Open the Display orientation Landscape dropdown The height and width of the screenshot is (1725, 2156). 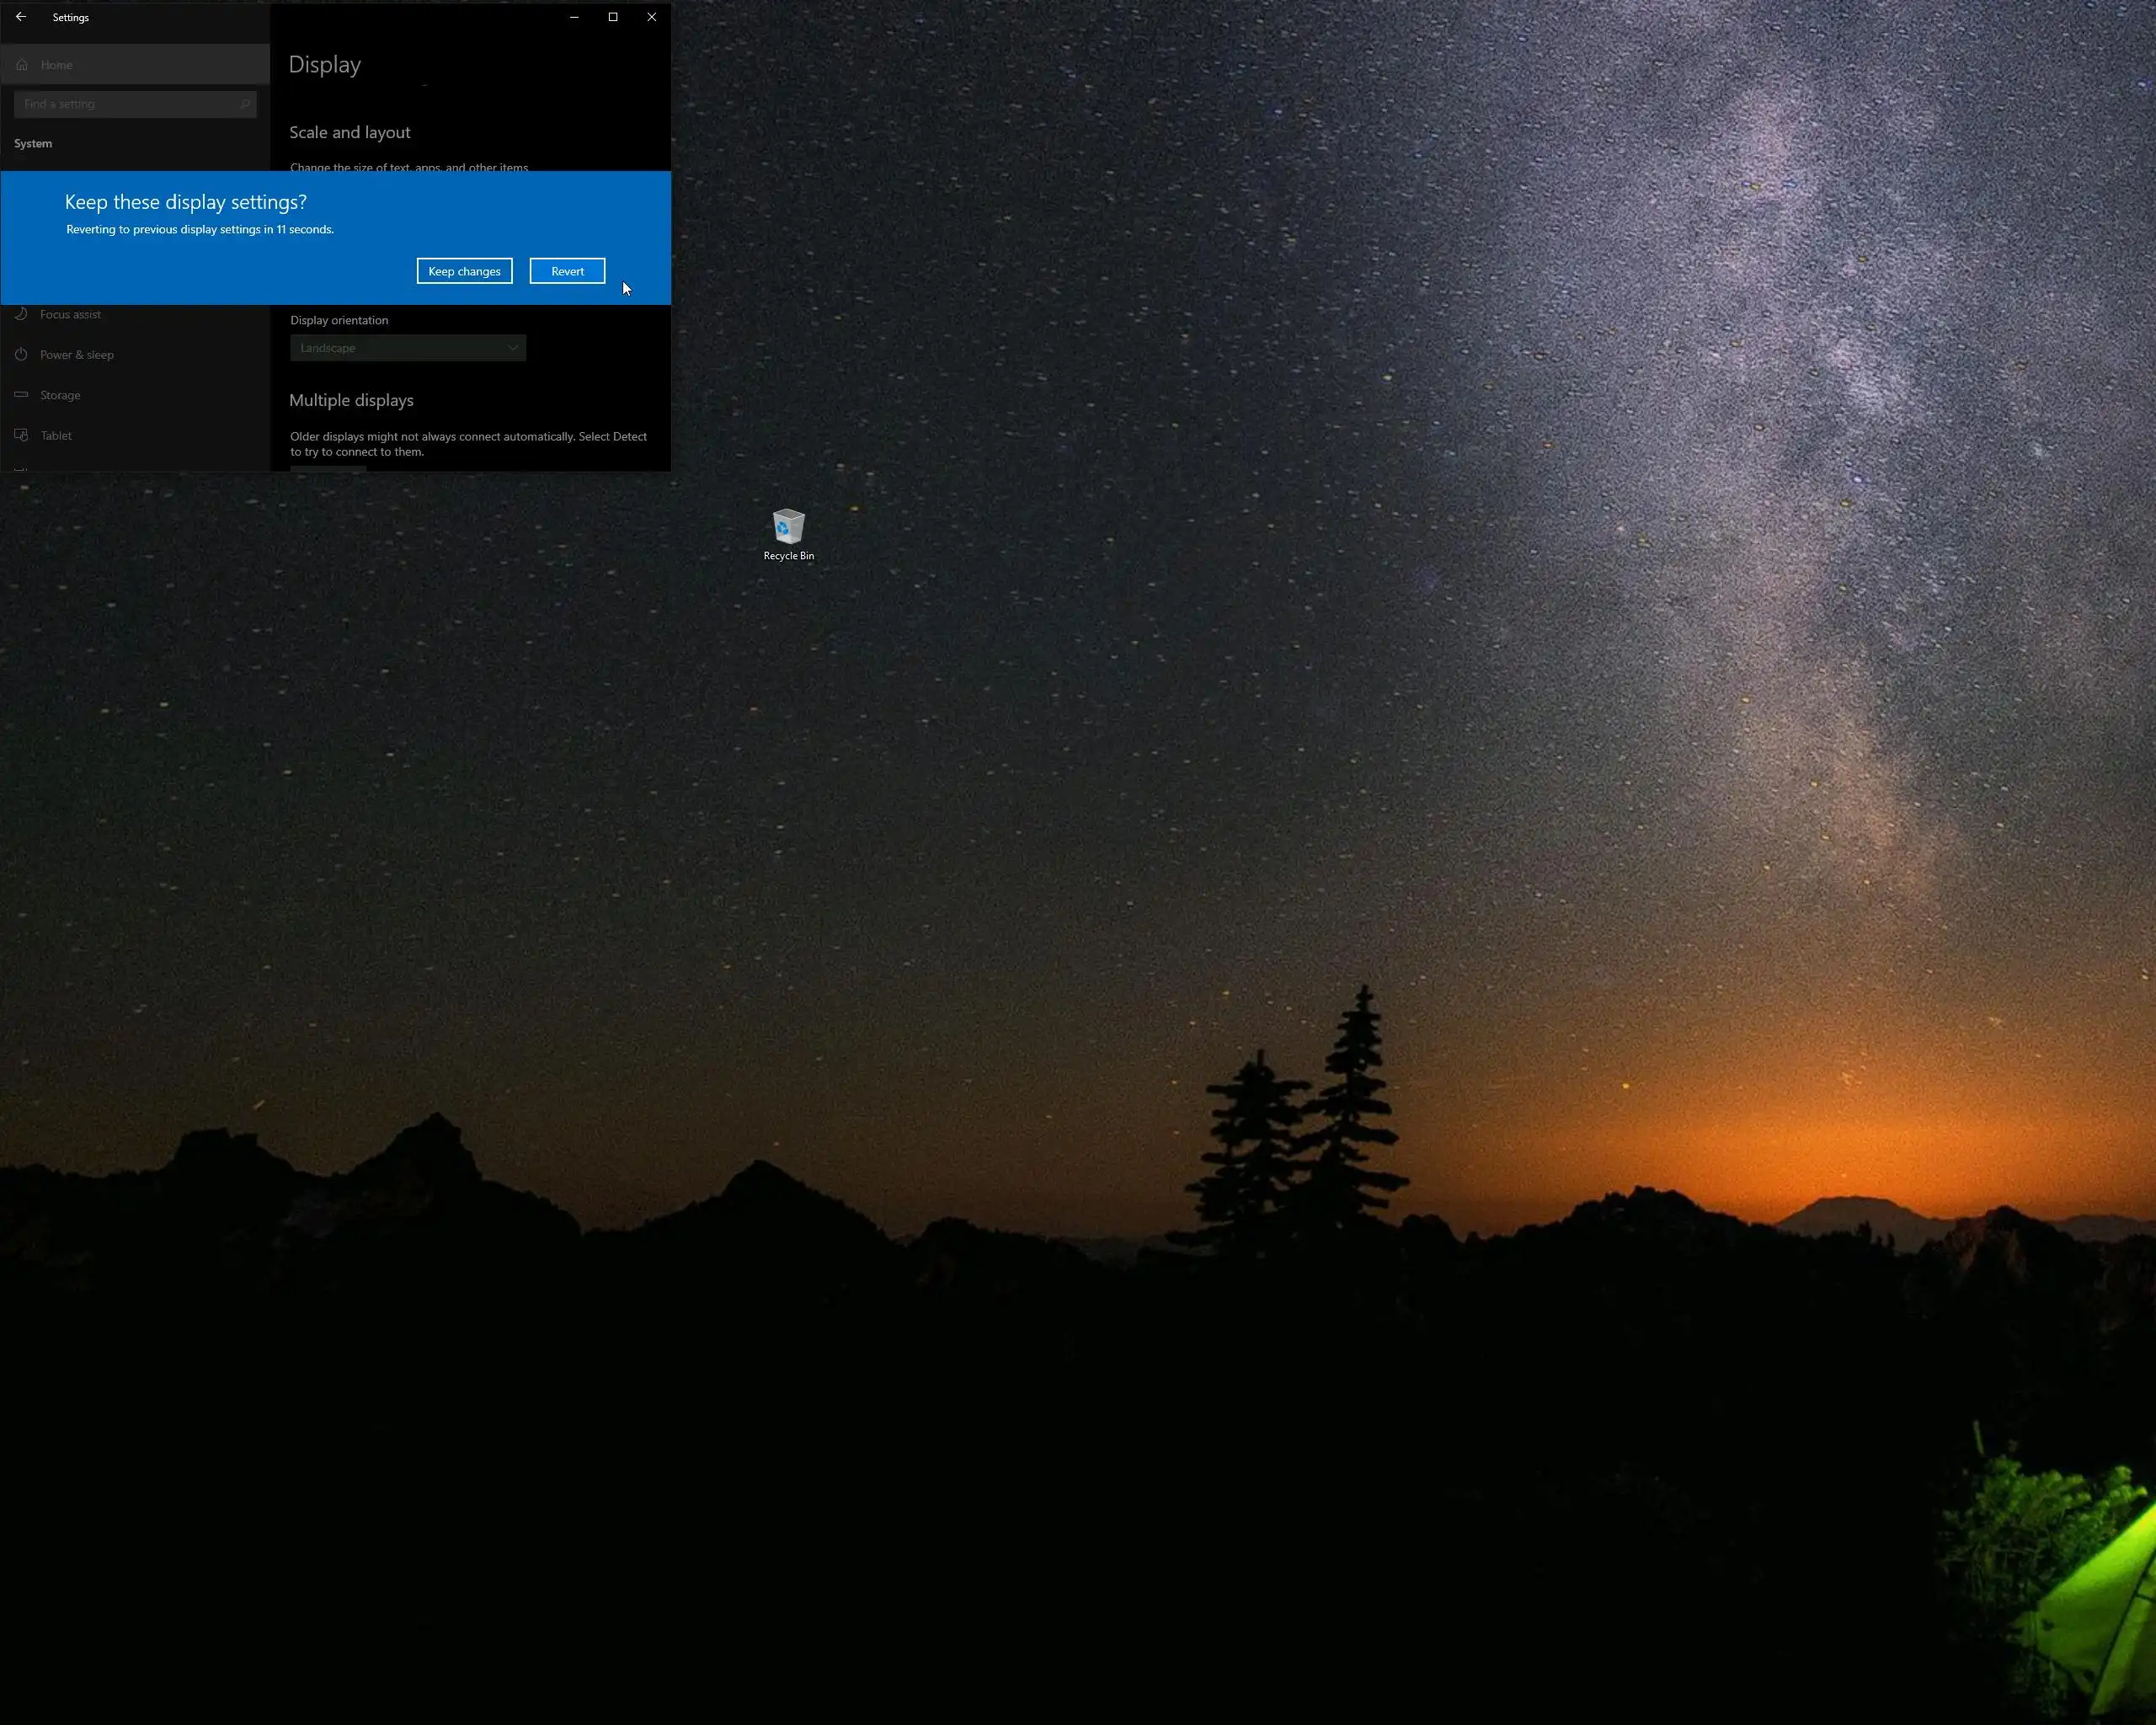click(x=407, y=348)
